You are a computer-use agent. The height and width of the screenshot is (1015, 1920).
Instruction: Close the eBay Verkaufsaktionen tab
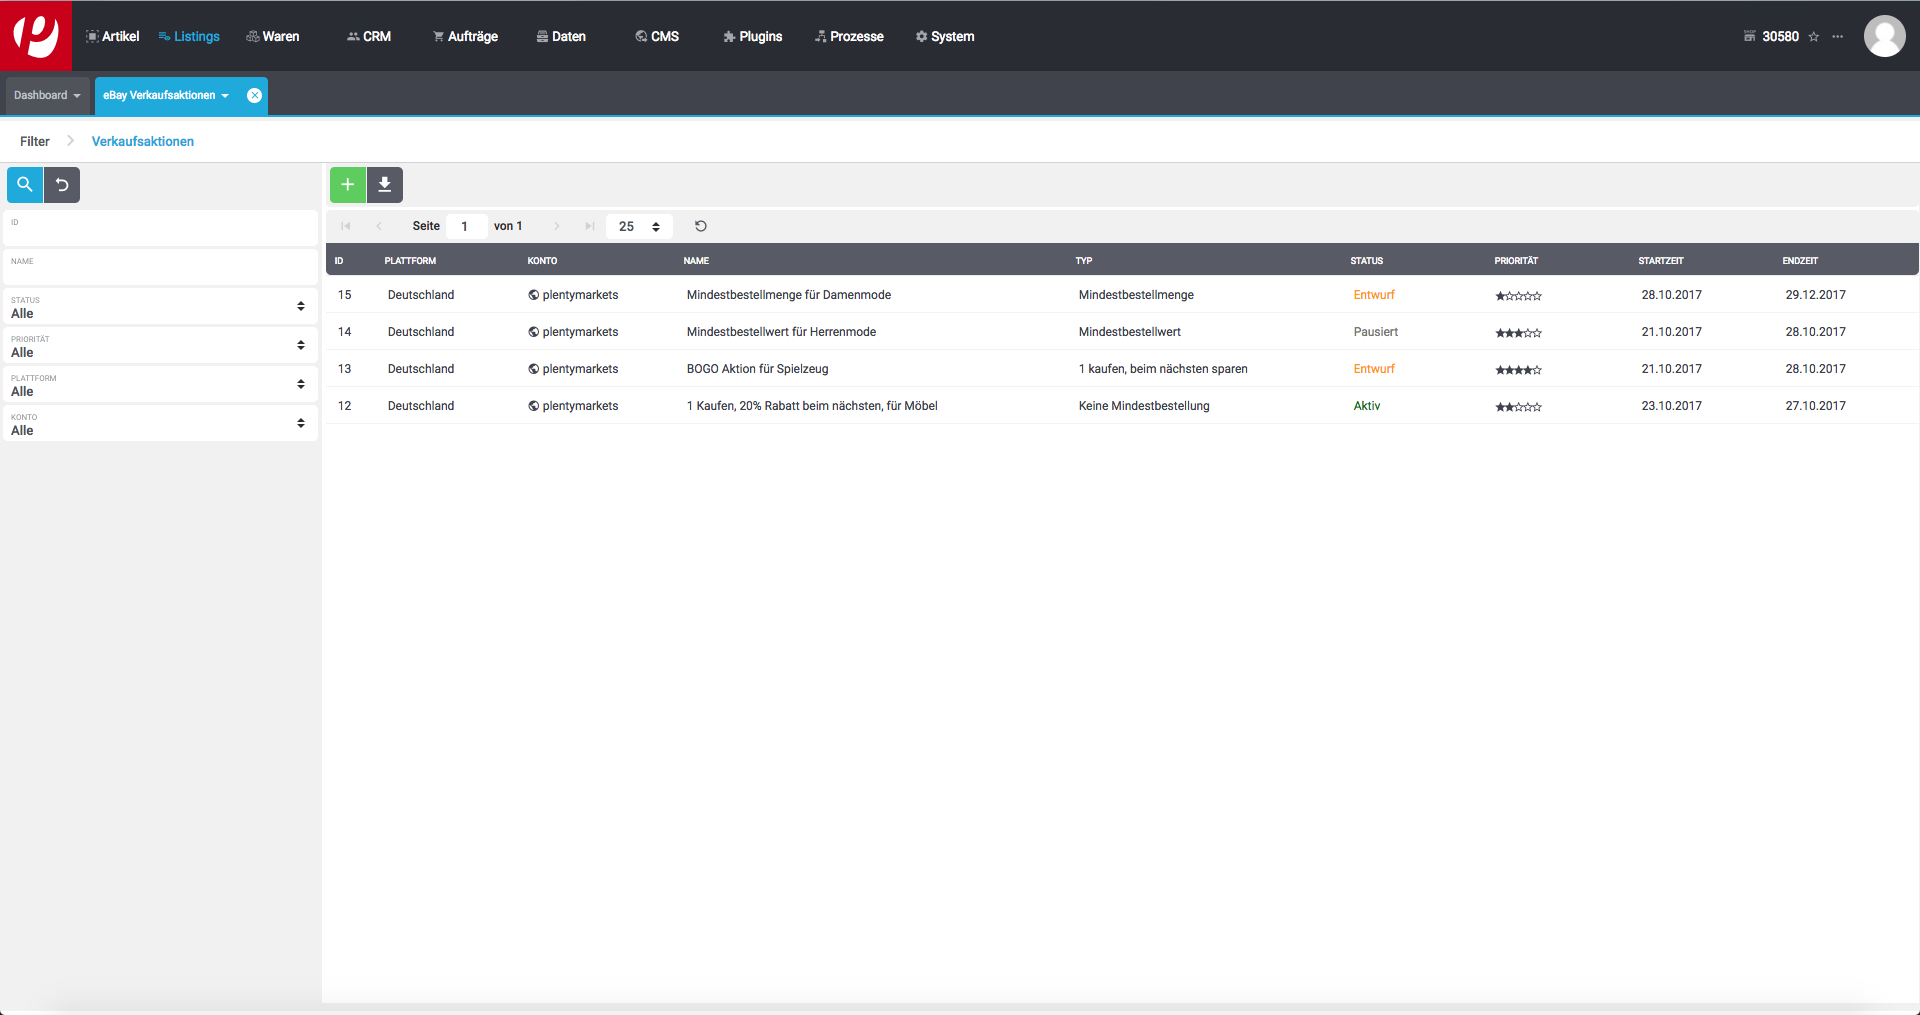click(255, 95)
